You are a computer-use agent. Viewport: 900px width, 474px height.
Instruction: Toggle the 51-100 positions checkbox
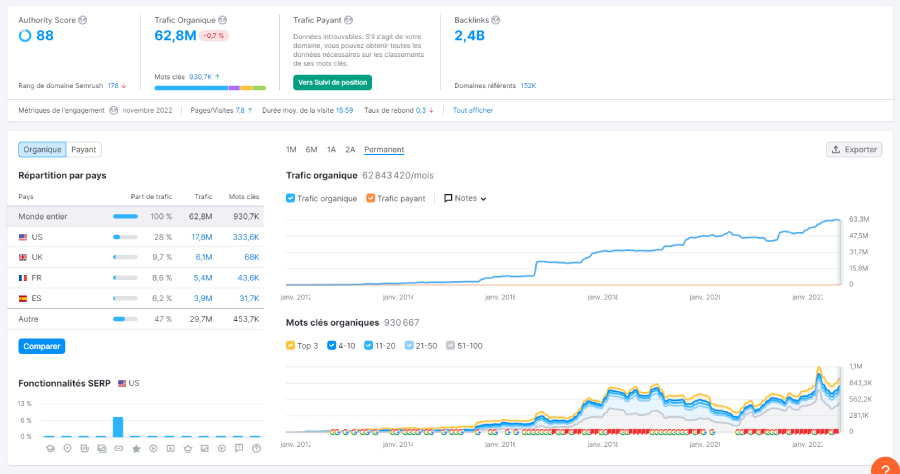(451, 345)
